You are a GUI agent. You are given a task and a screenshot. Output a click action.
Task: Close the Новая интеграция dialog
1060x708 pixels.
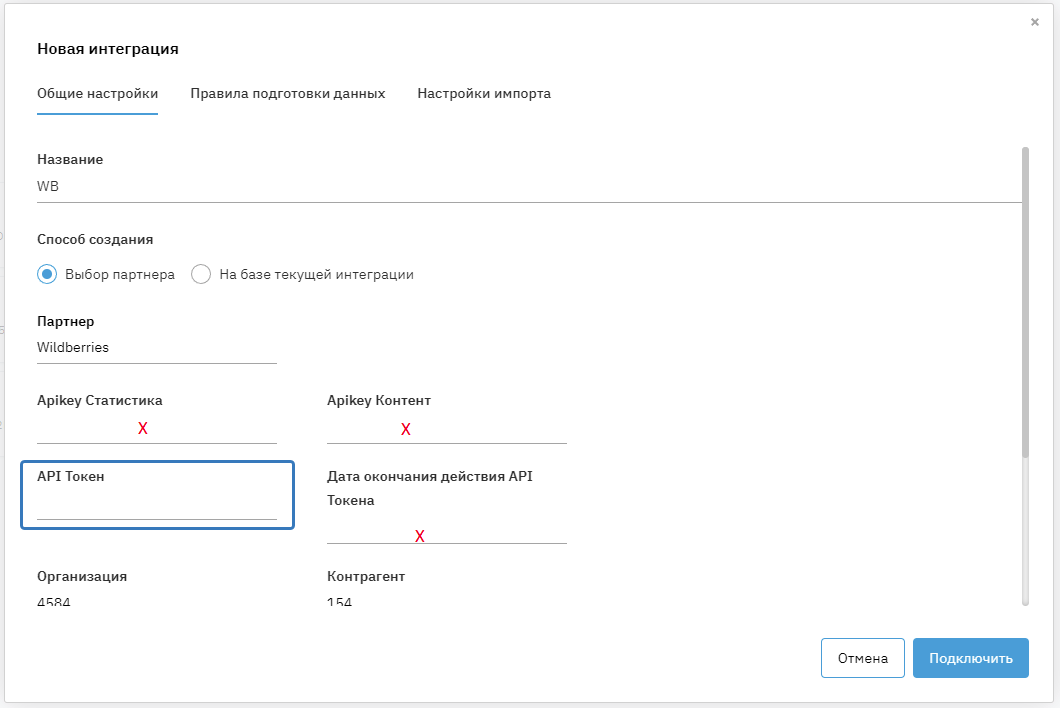1034,22
